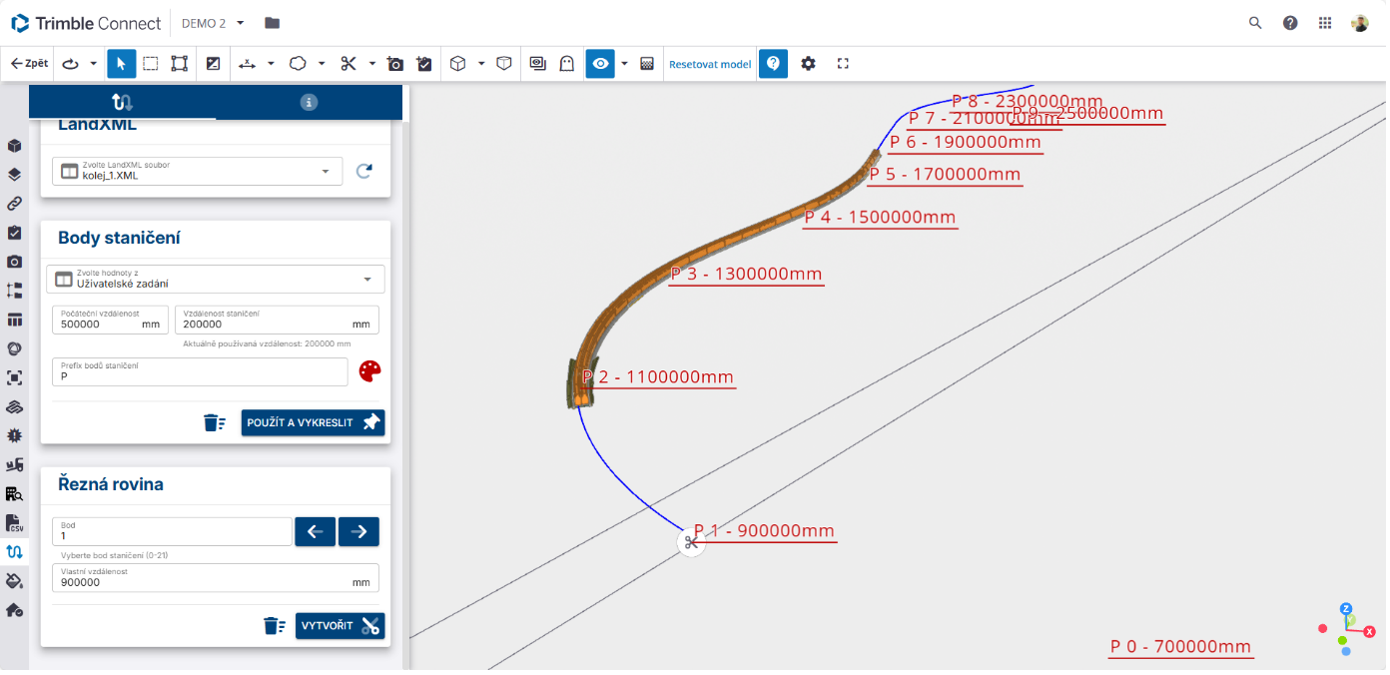The width and height of the screenshot is (1390, 675).
Task: Click the Resetovat model link
Action: 710,64
